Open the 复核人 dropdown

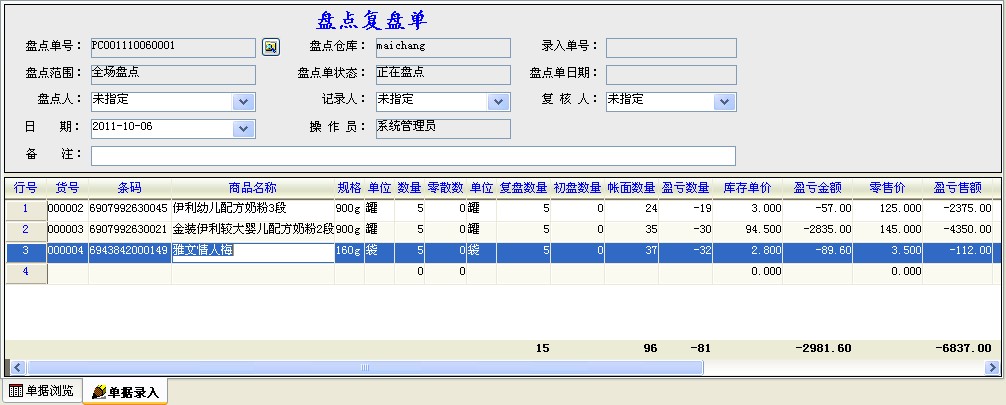click(725, 102)
